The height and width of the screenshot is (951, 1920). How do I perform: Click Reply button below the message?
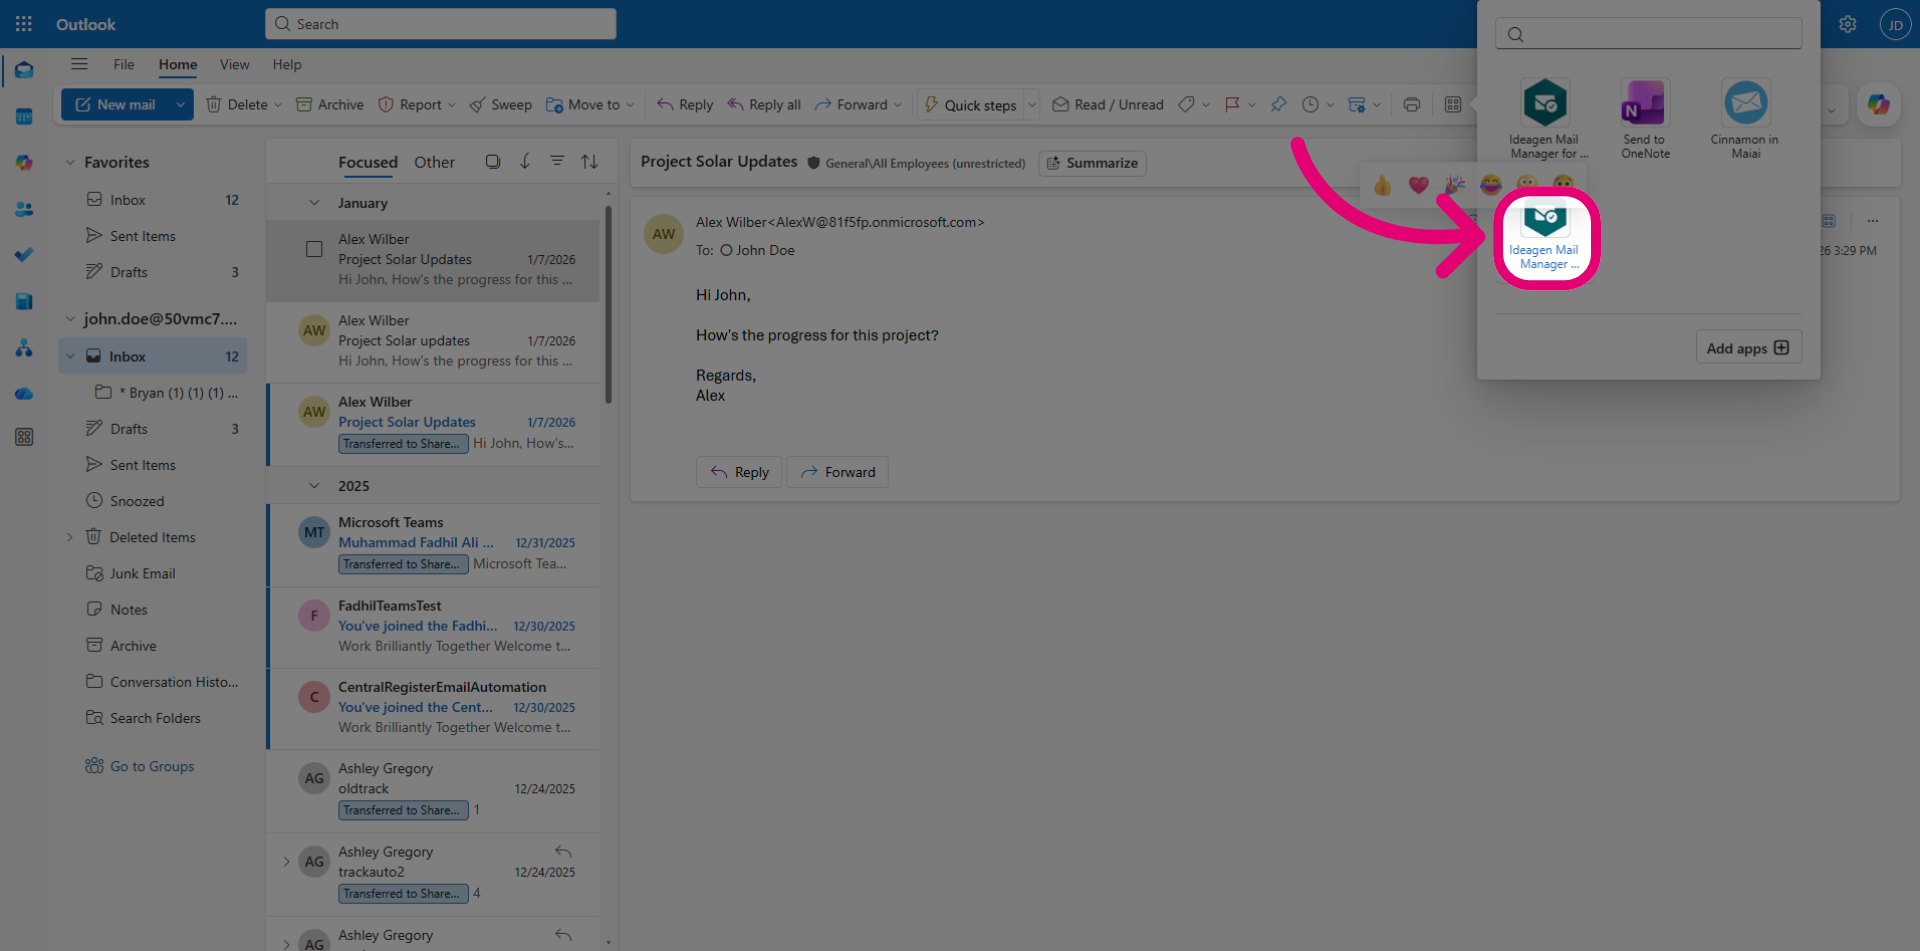point(739,472)
